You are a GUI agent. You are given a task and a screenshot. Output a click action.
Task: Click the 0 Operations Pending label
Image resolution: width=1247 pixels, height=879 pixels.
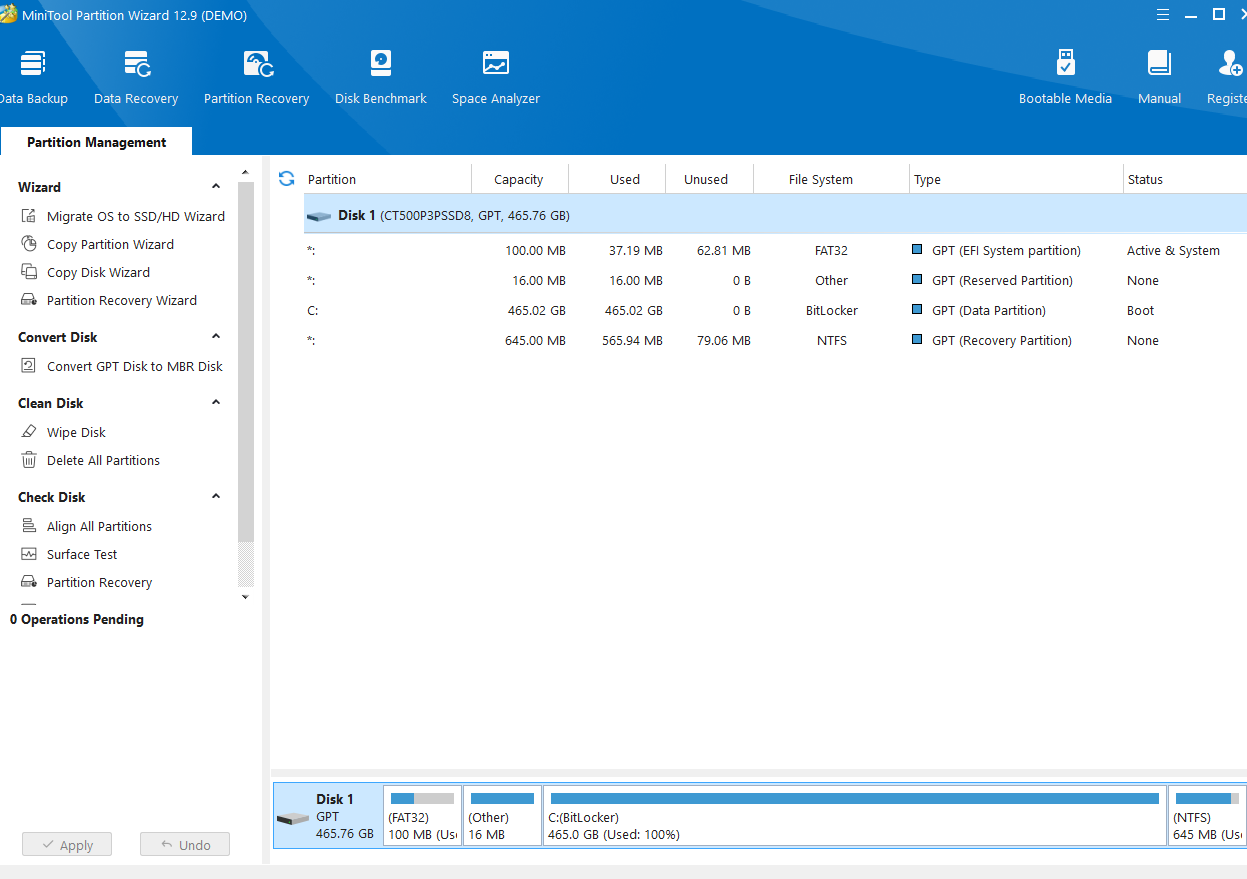(77, 619)
